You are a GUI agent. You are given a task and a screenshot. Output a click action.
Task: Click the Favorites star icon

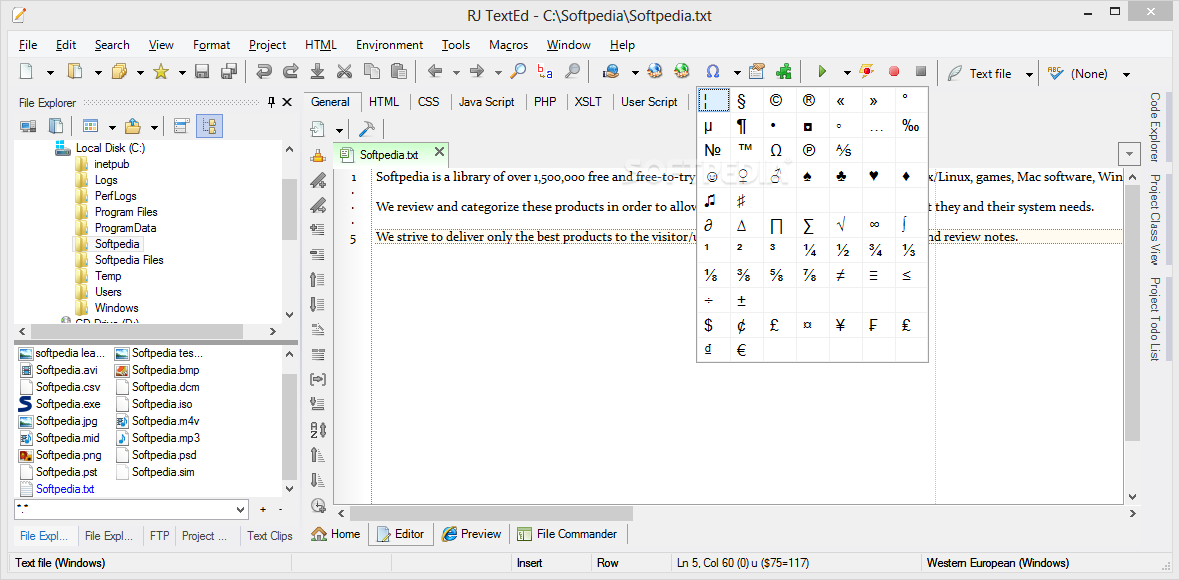[x=160, y=72]
